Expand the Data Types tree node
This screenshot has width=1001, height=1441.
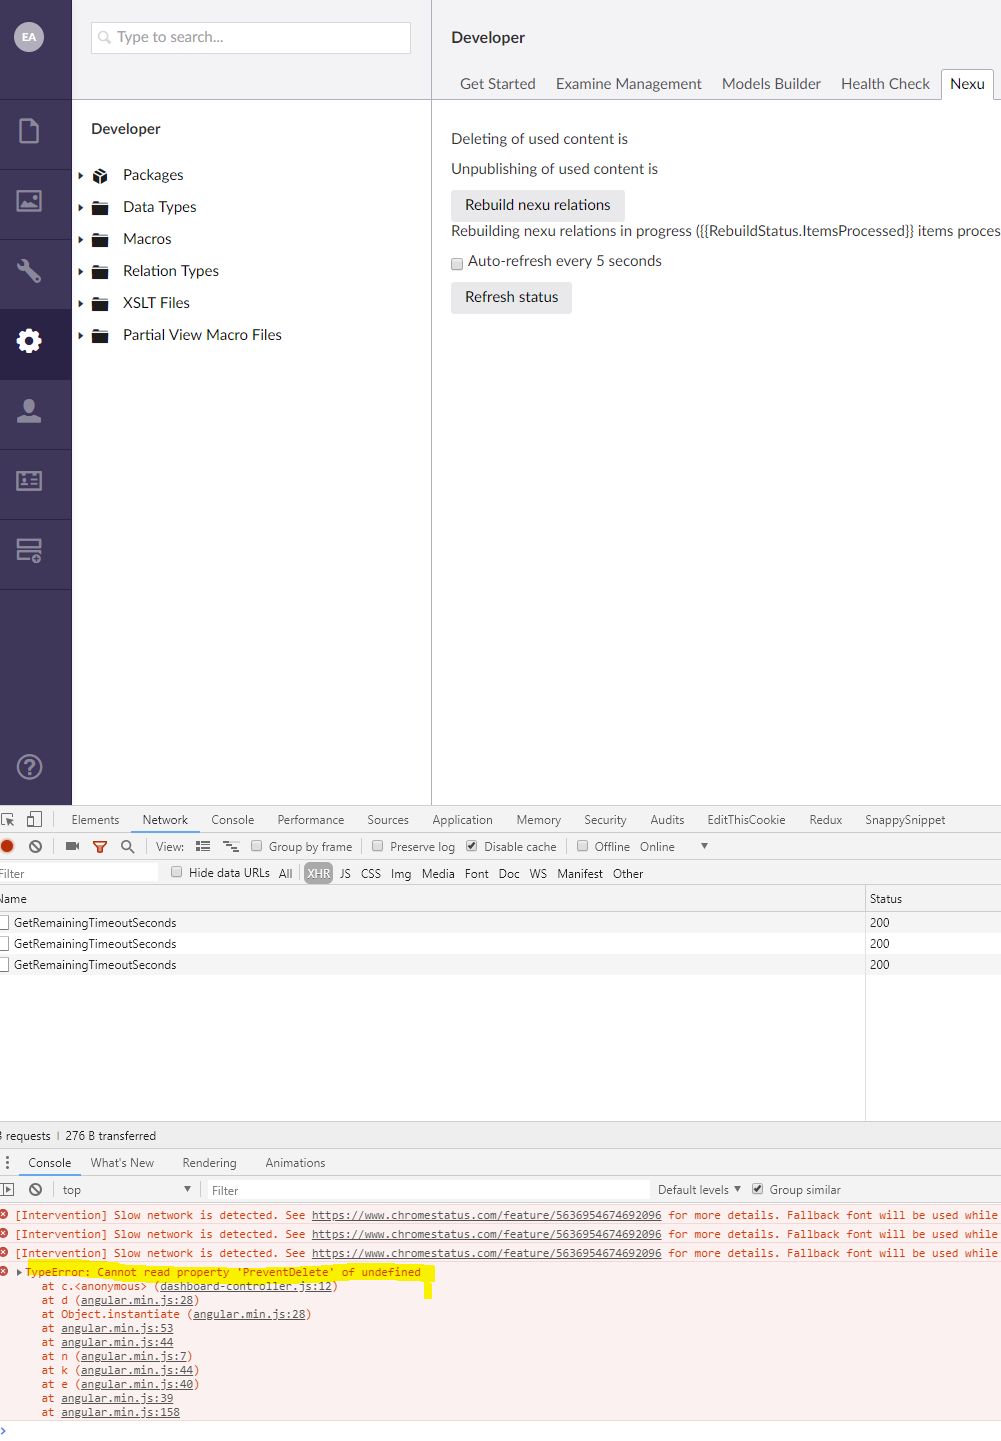[x=81, y=208]
